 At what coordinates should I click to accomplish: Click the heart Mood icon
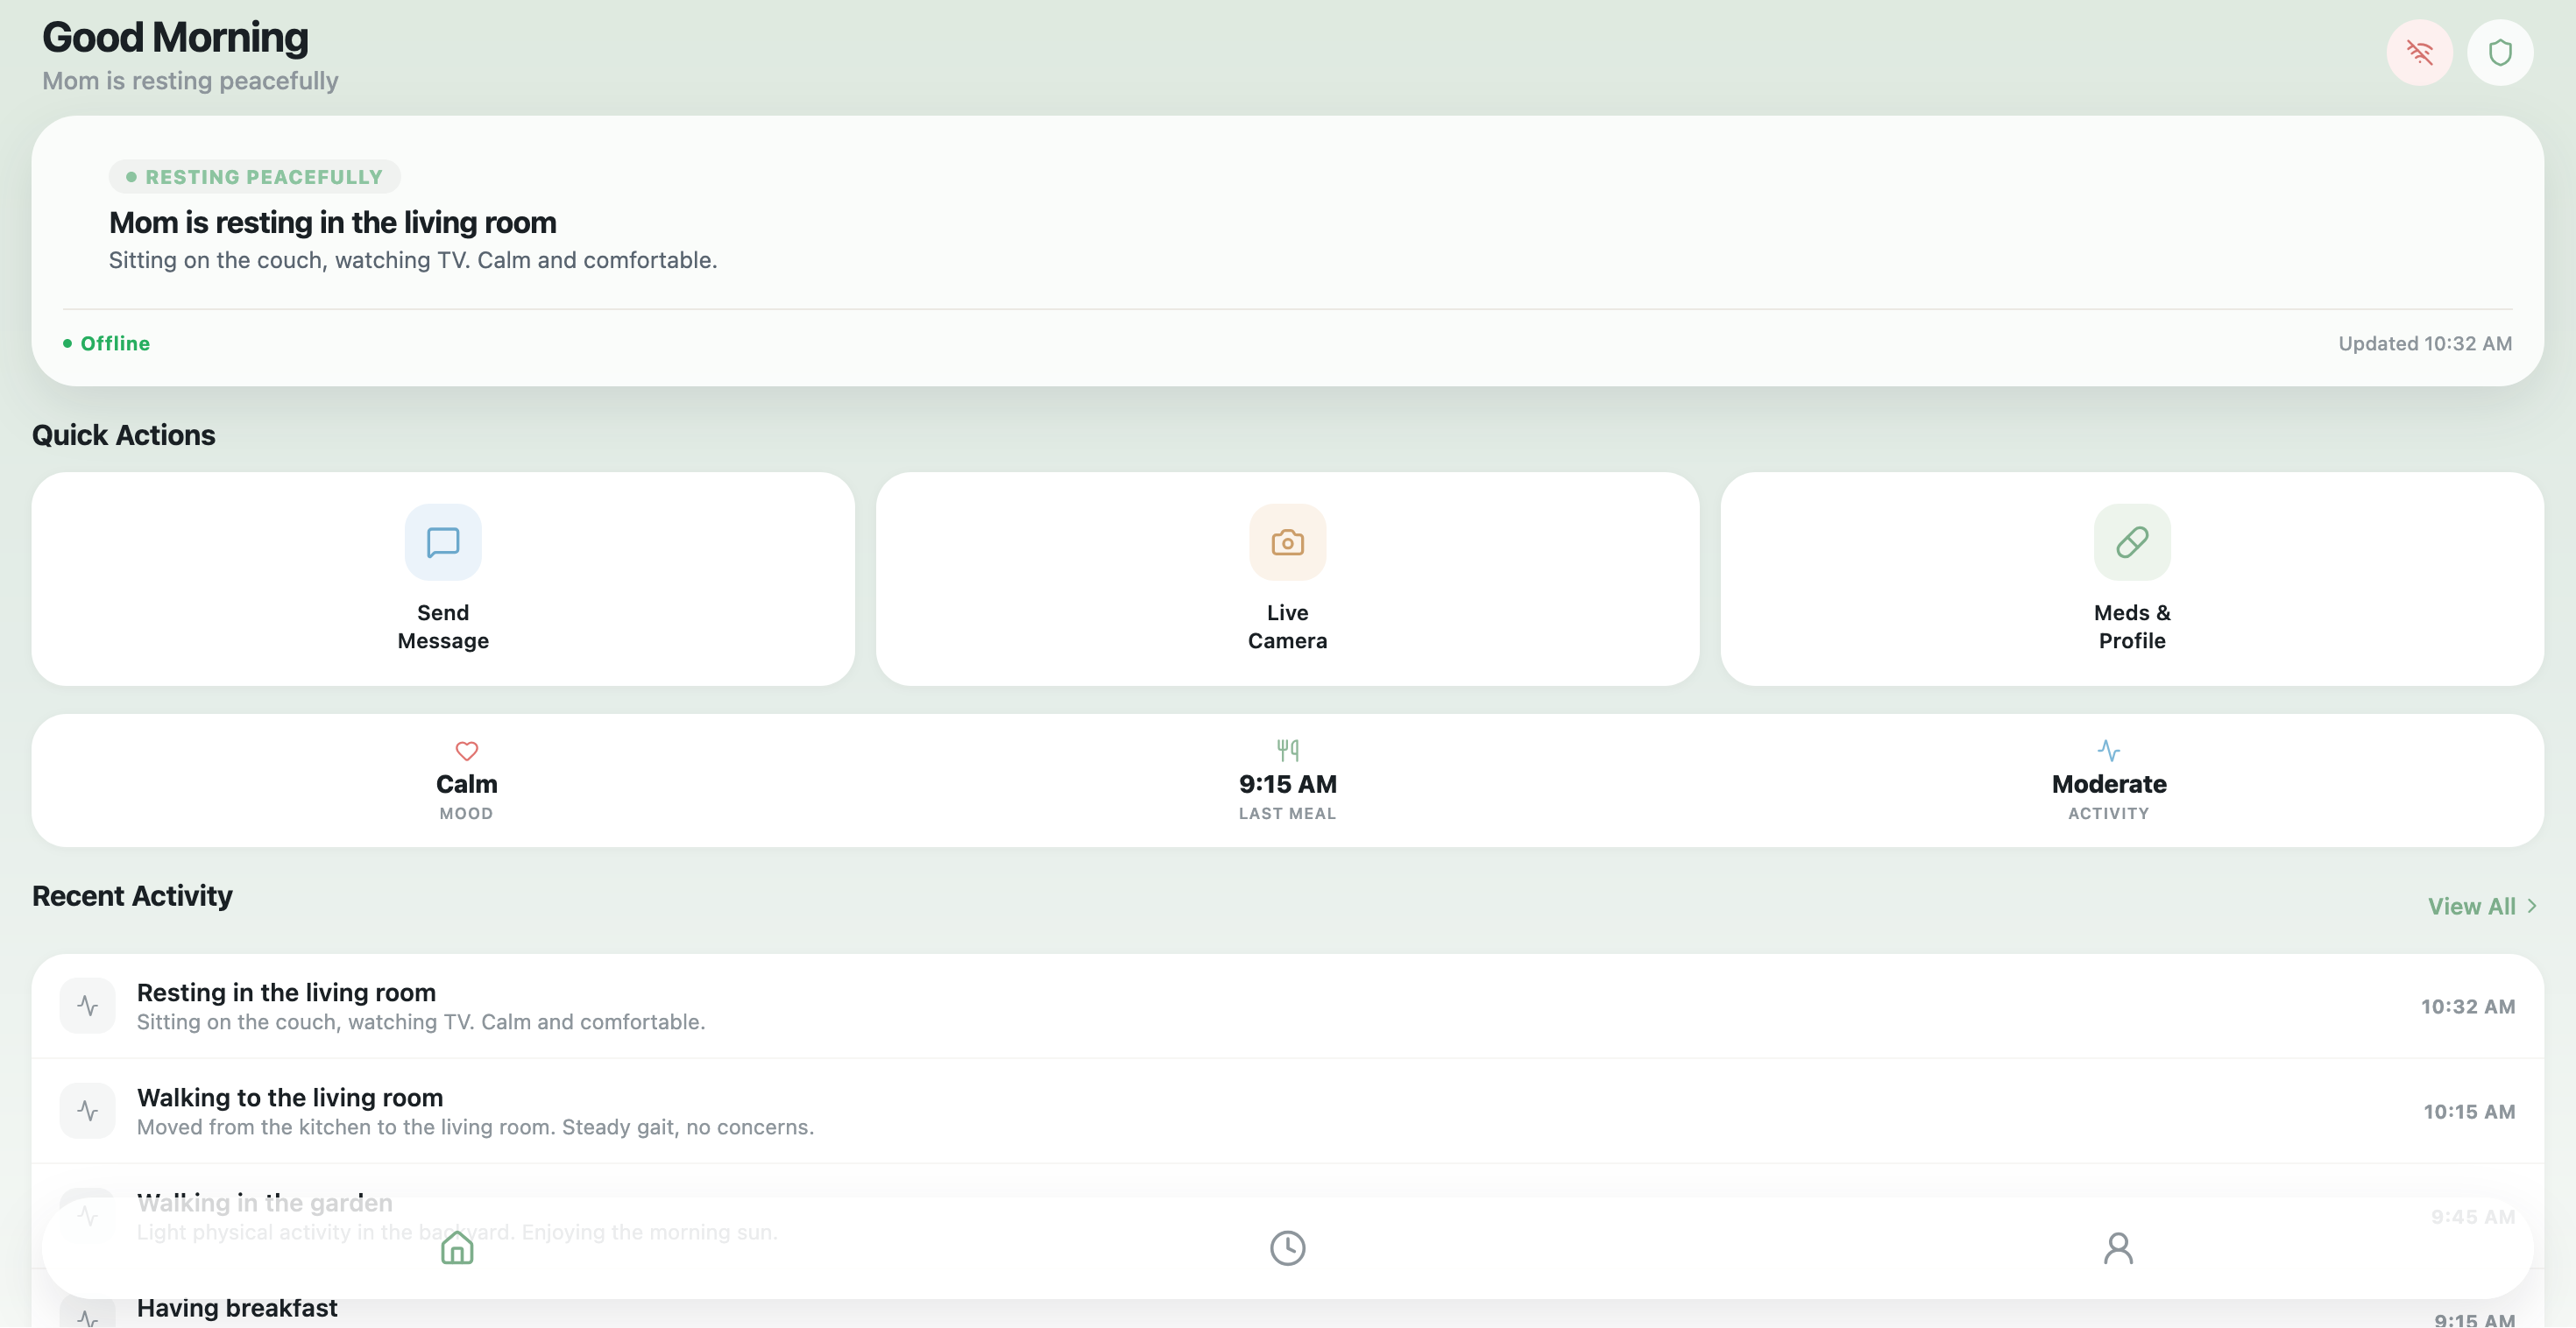tap(466, 750)
